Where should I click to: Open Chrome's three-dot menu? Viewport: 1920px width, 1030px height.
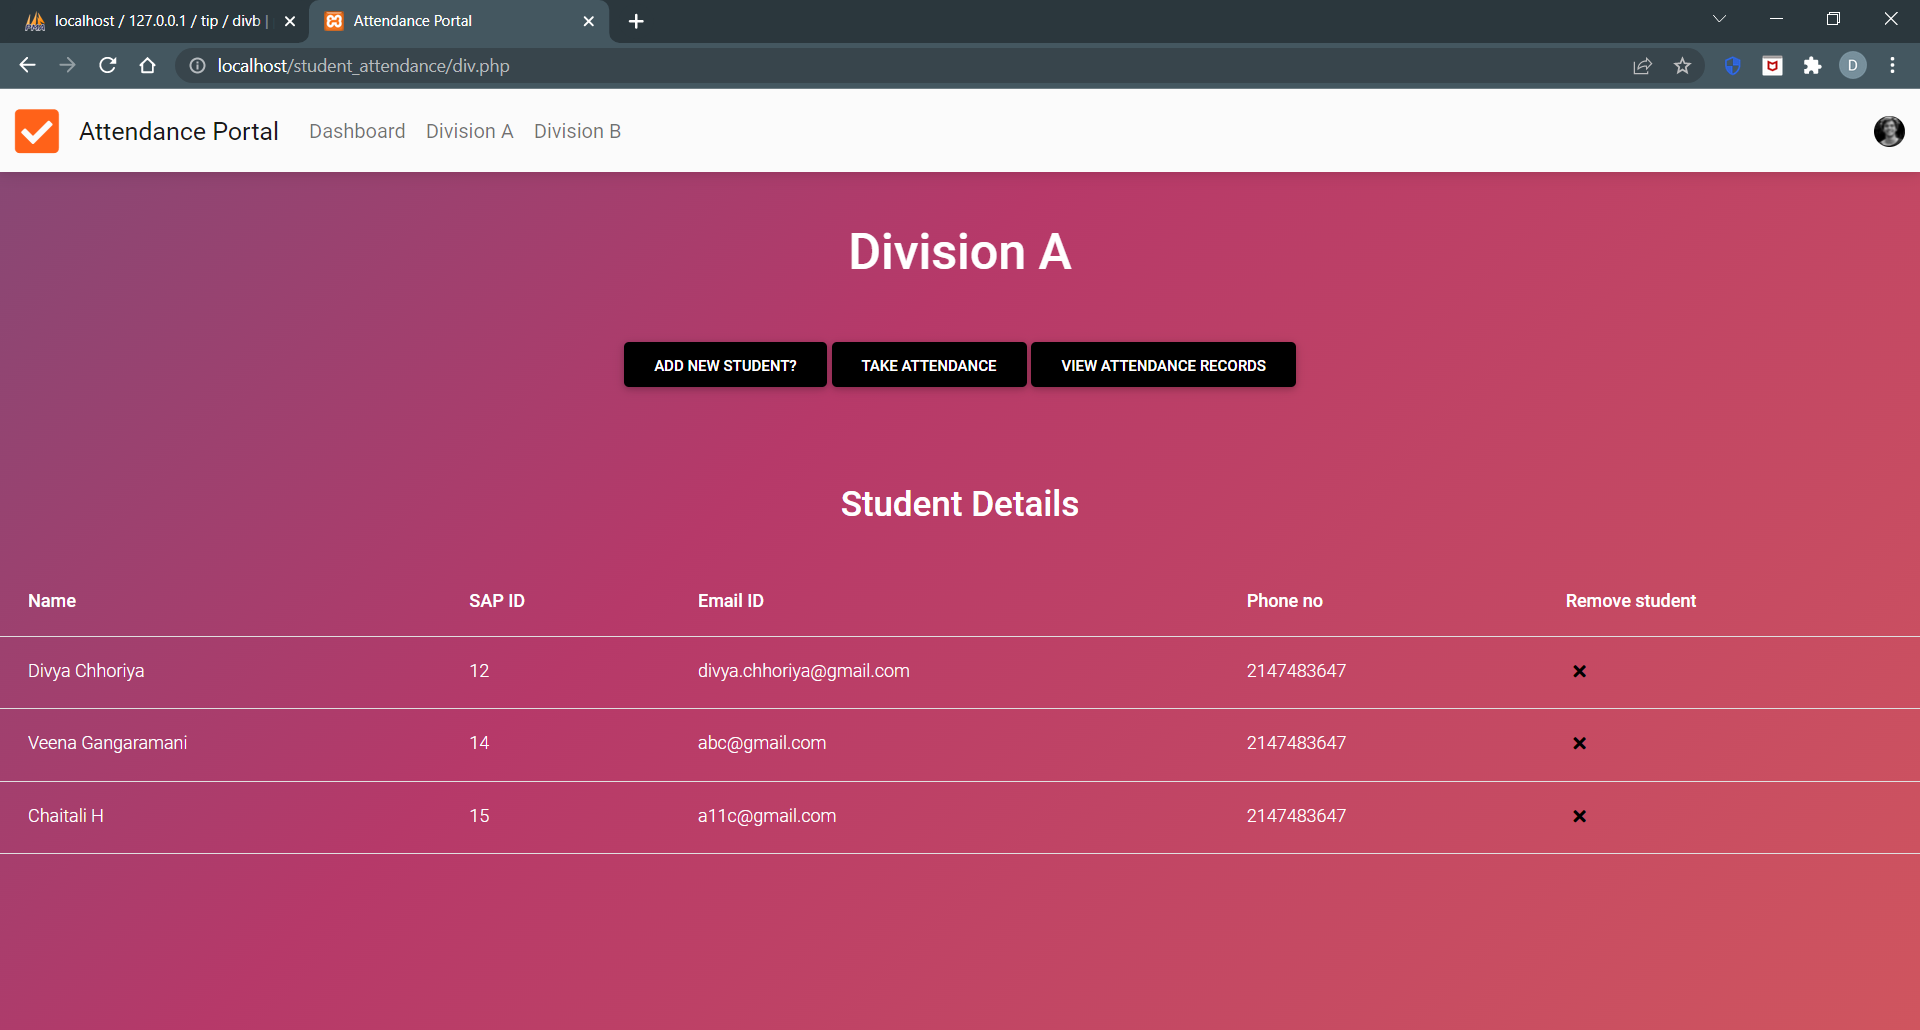point(1892,65)
